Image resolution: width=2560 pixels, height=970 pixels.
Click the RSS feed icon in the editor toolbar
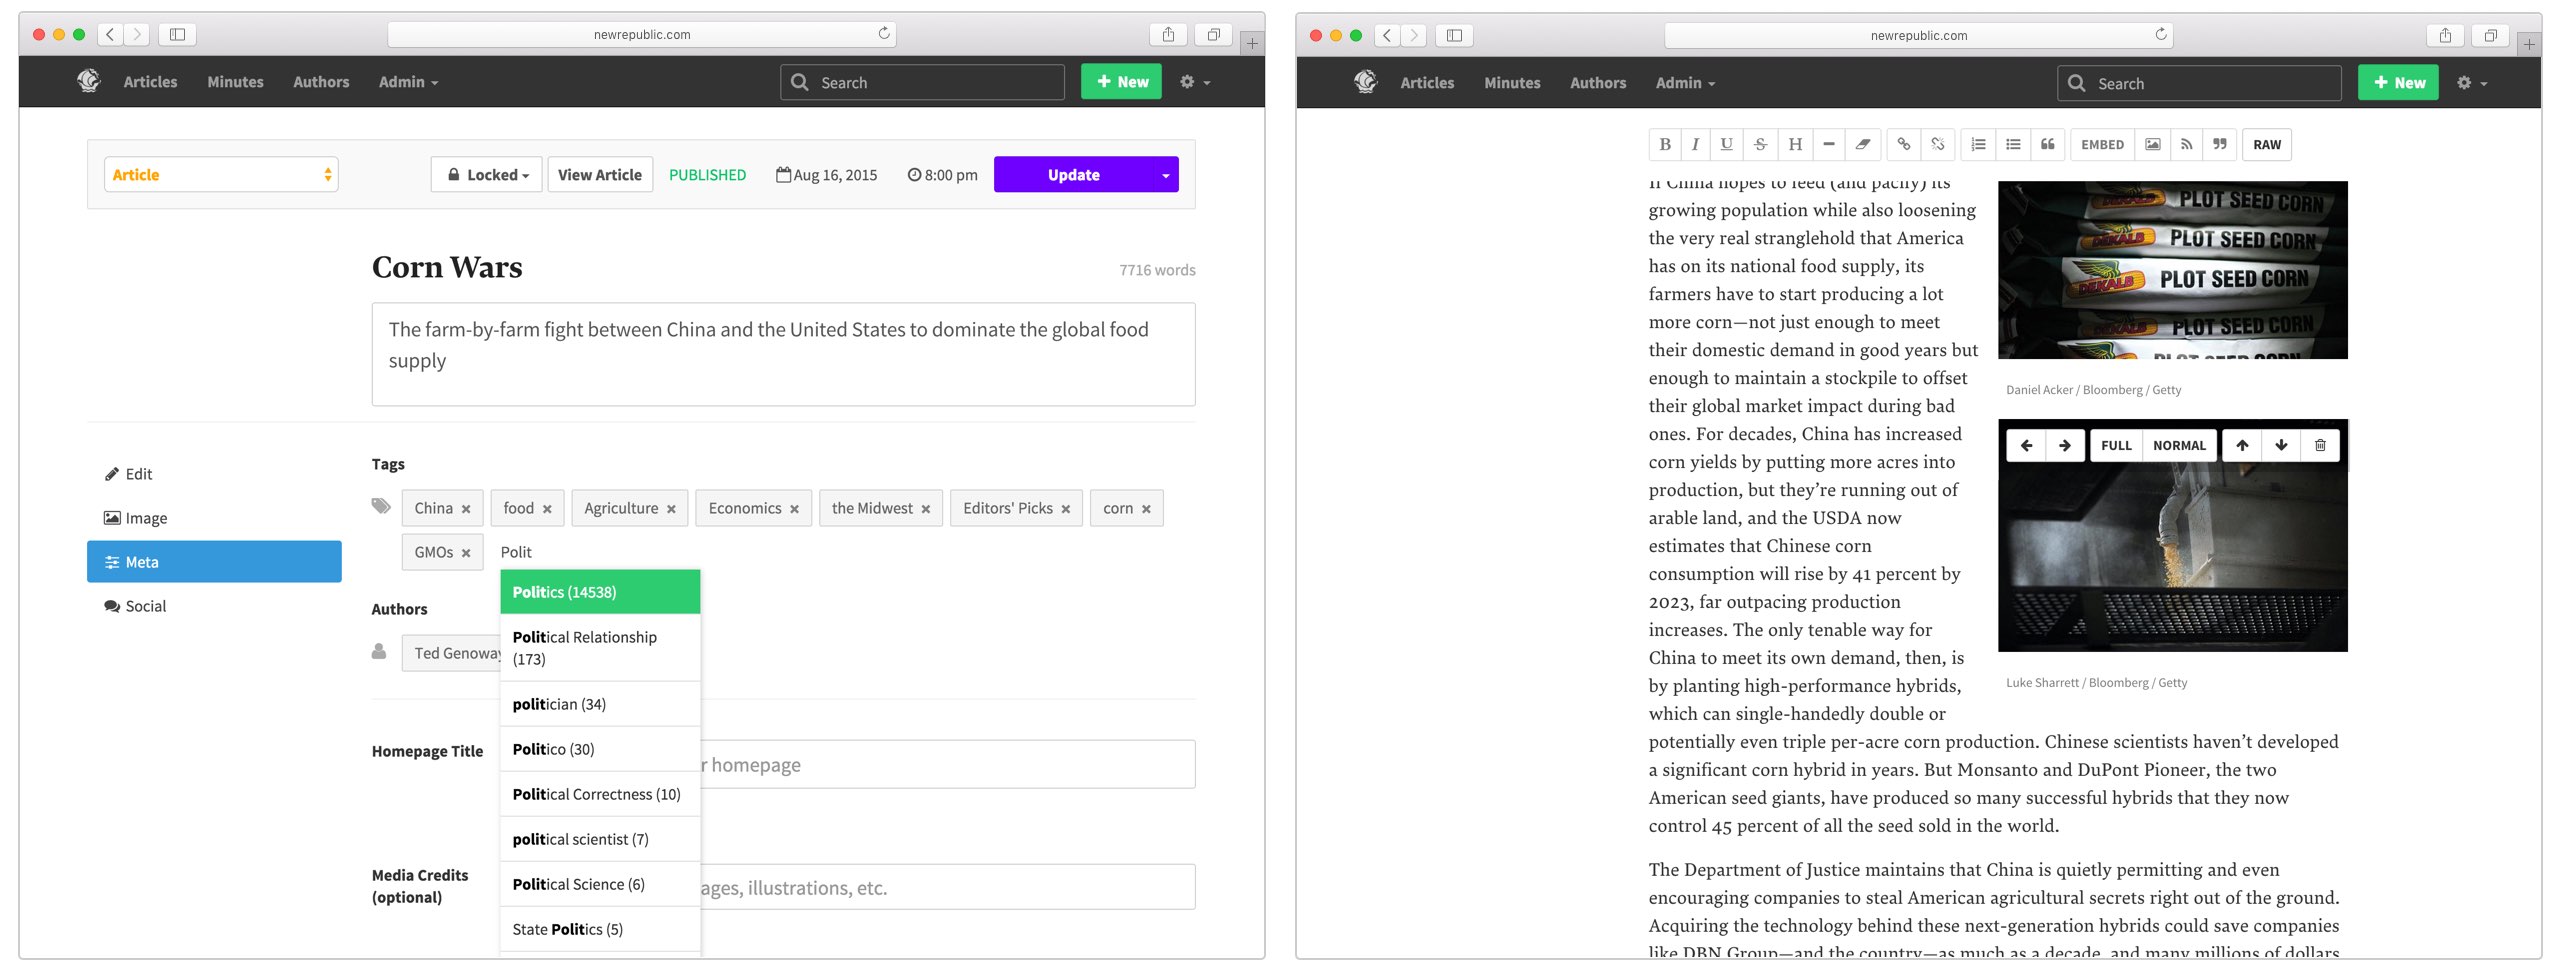click(x=2187, y=144)
